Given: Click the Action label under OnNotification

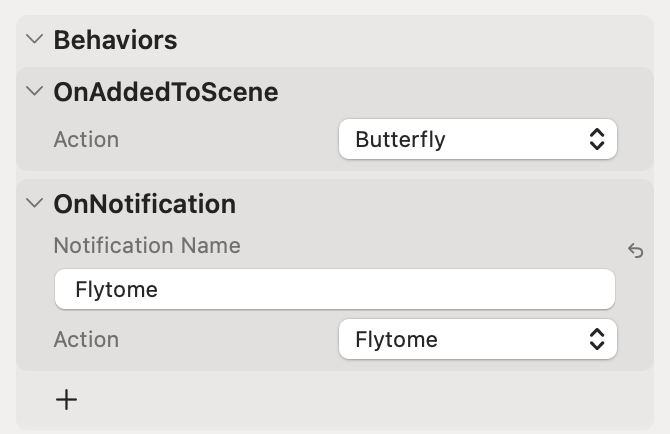Looking at the screenshot, I should (86, 340).
